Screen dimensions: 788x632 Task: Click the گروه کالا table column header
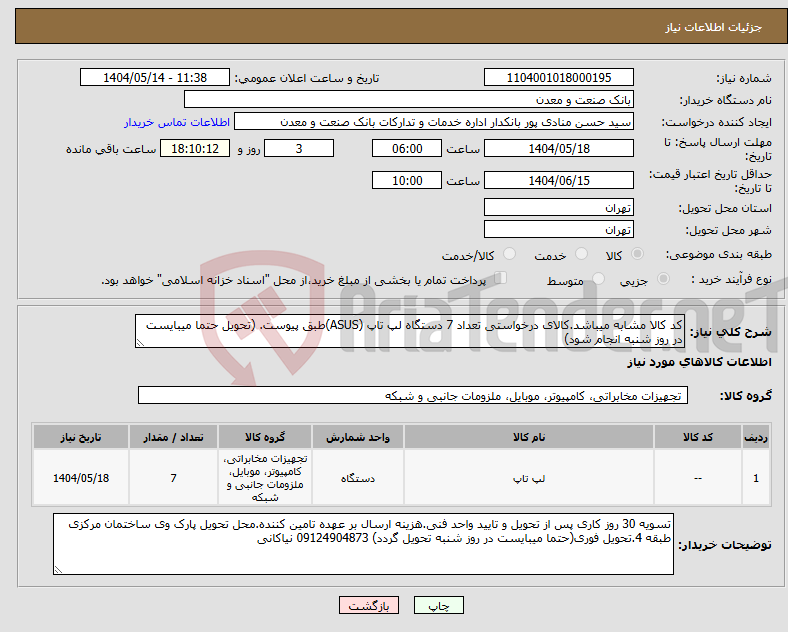pos(265,437)
